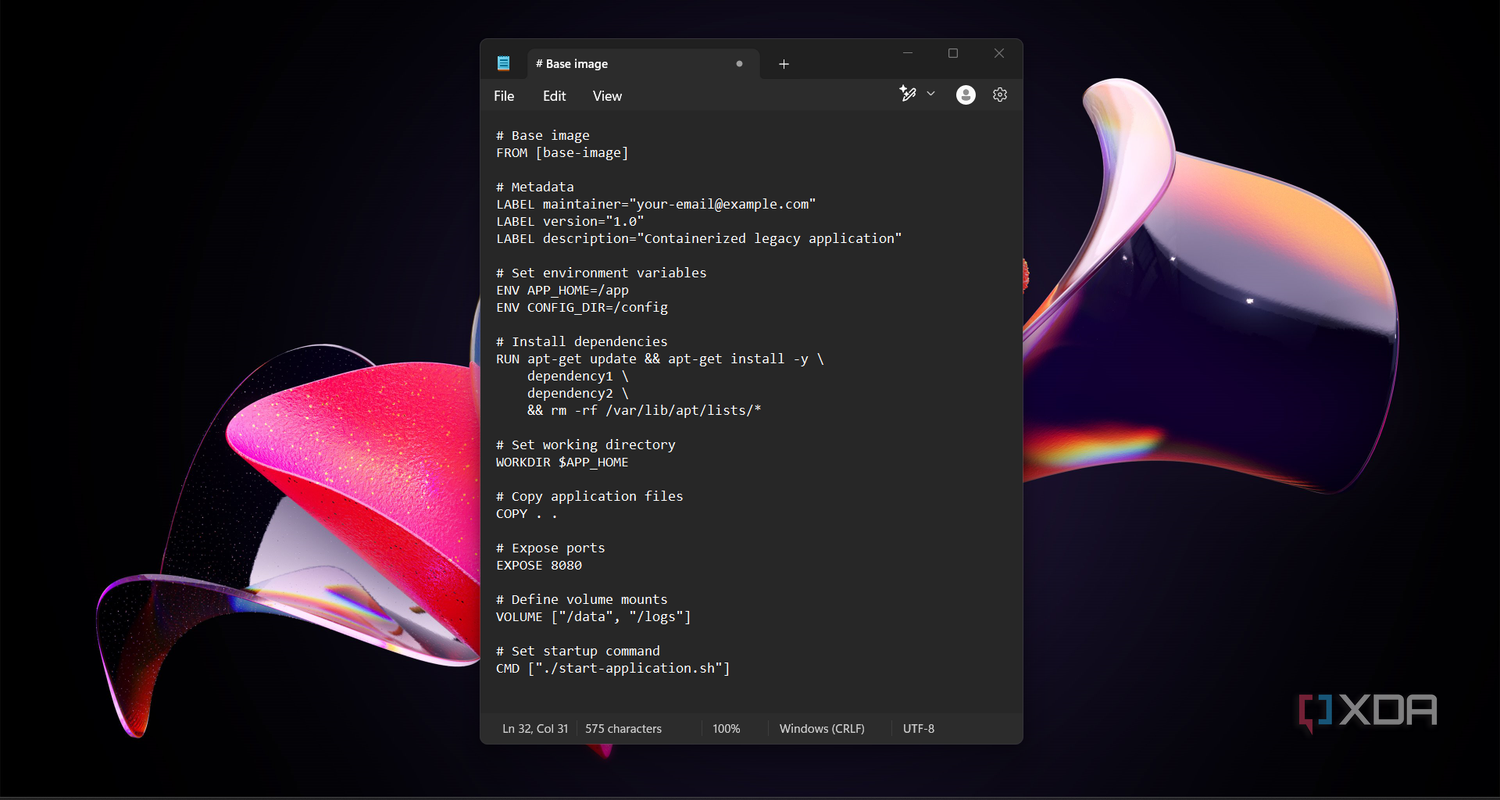Image resolution: width=1500 pixels, height=800 pixels.
Task: Open the account profile icon
Action: (x=965, y=95)
